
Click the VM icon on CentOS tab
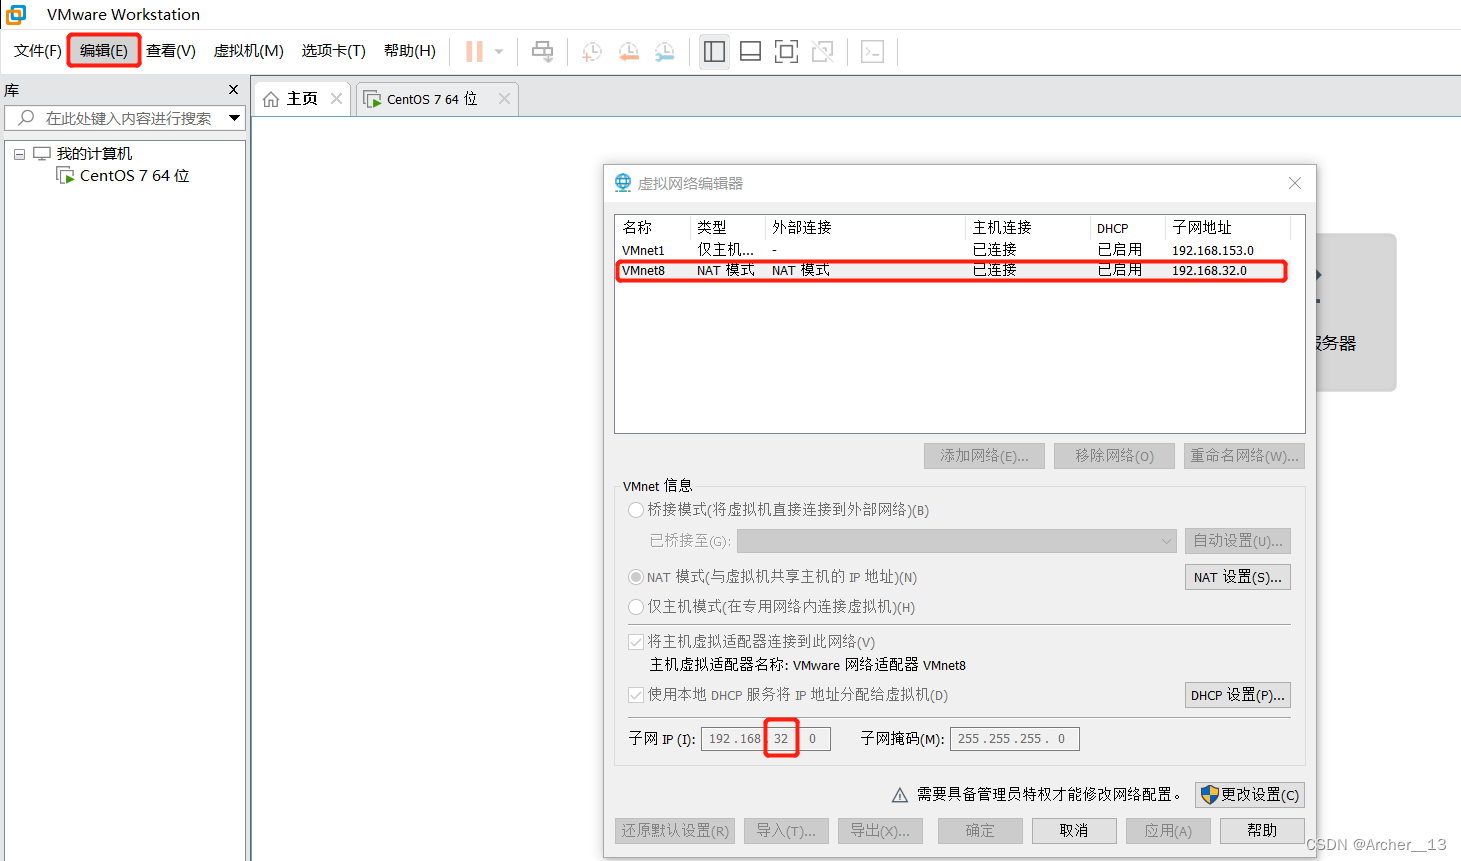372,99
